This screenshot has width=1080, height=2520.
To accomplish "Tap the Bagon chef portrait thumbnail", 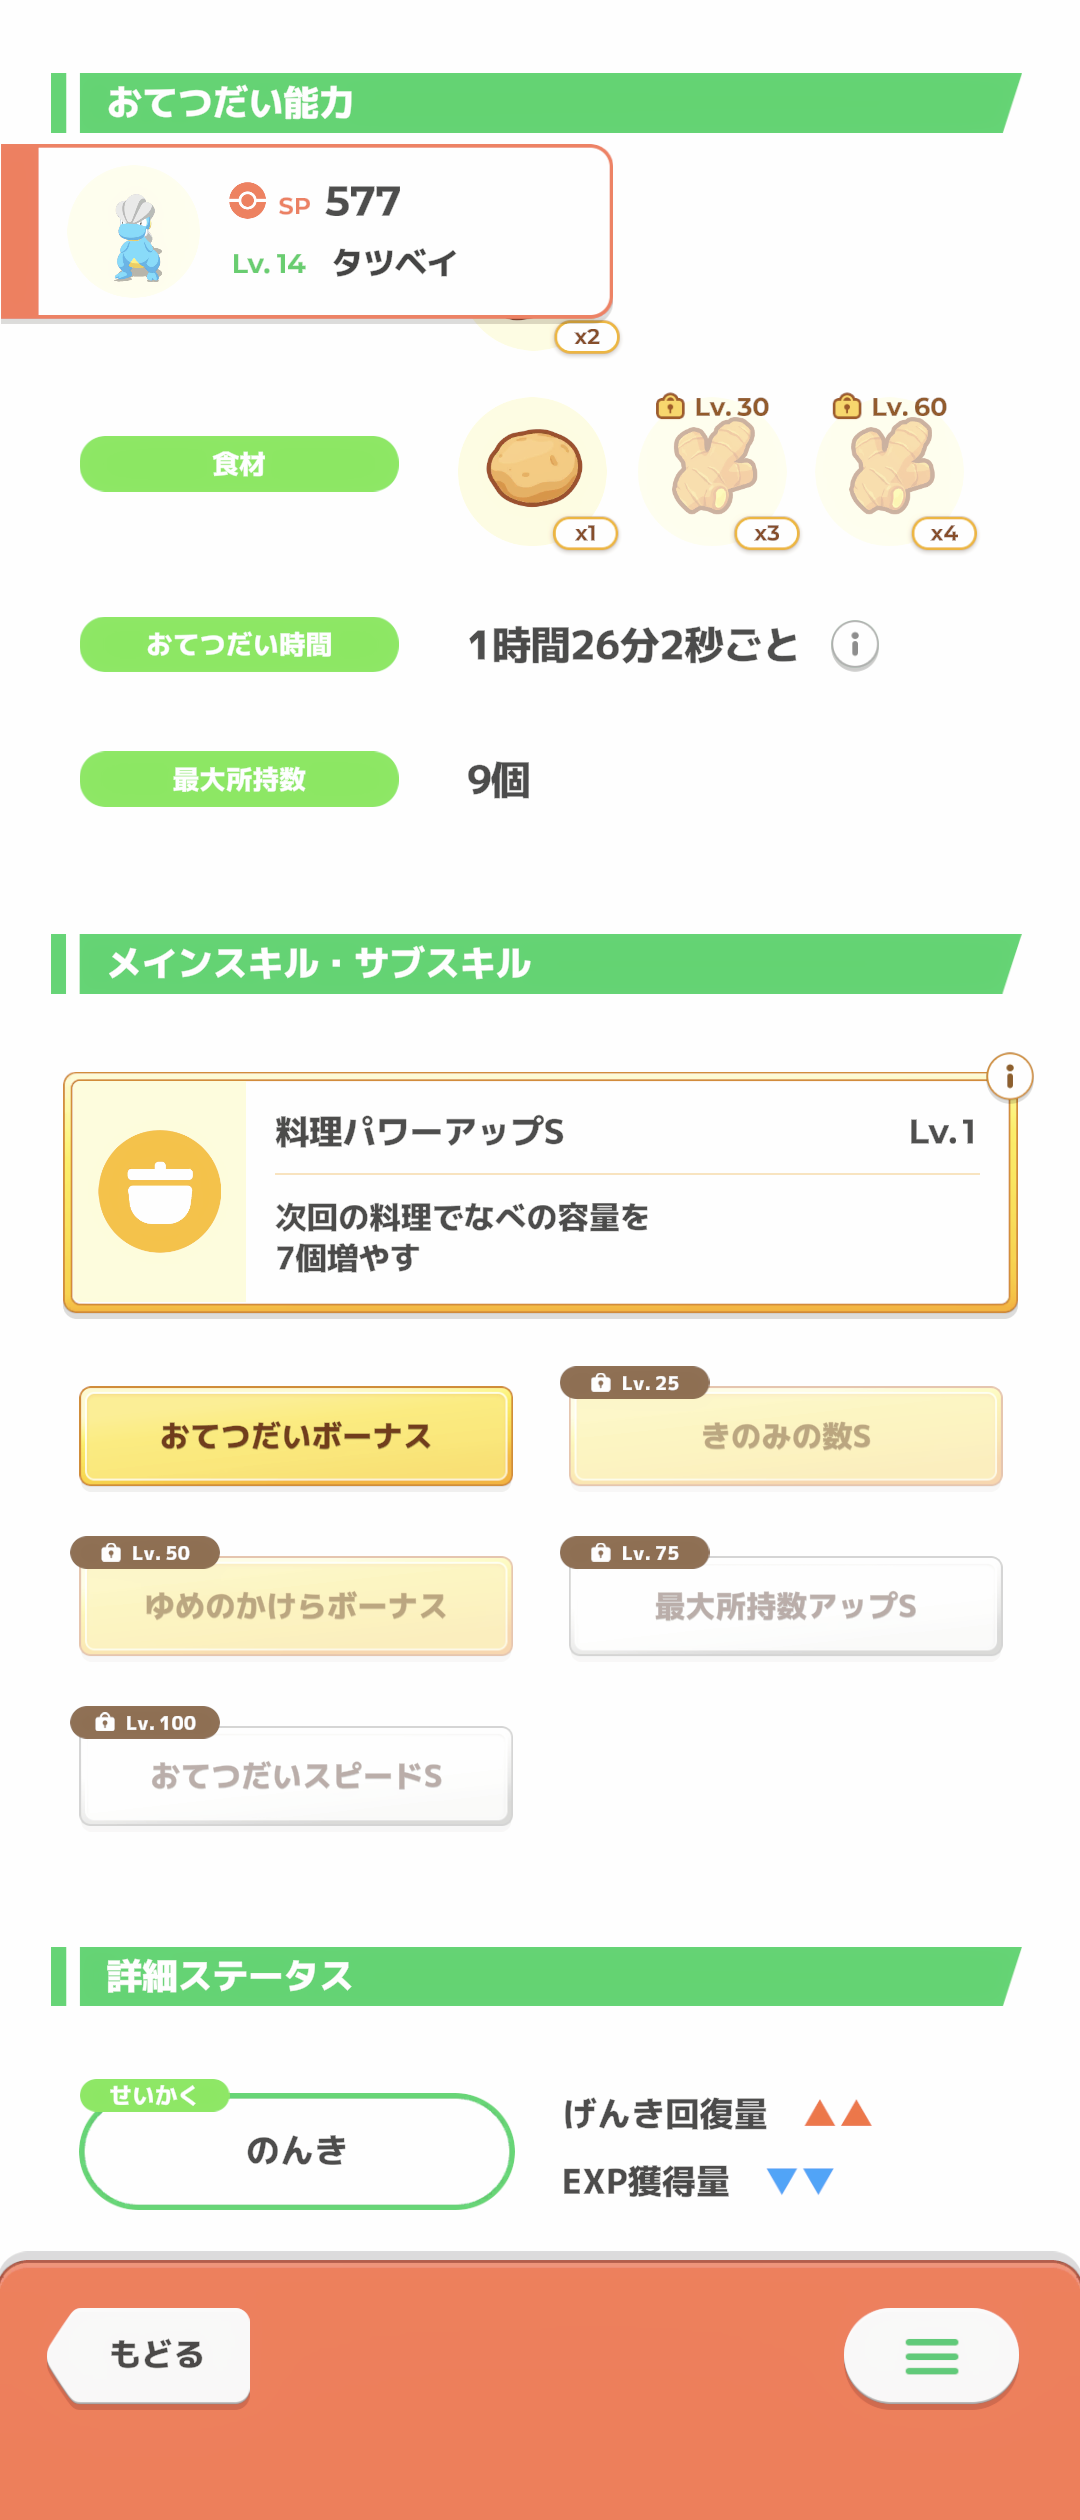I will (x=134, y=232).
